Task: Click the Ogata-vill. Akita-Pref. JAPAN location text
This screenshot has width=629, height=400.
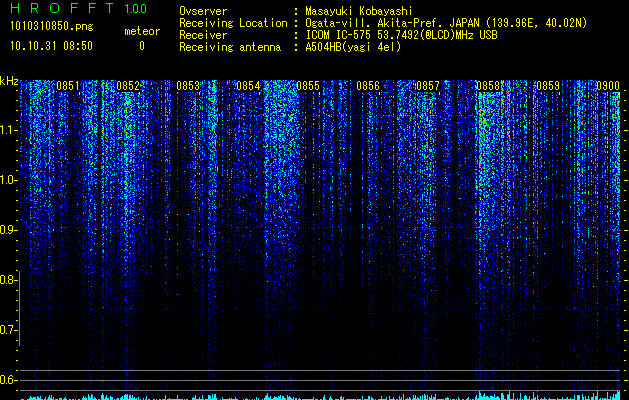Action: click(446, 23)
